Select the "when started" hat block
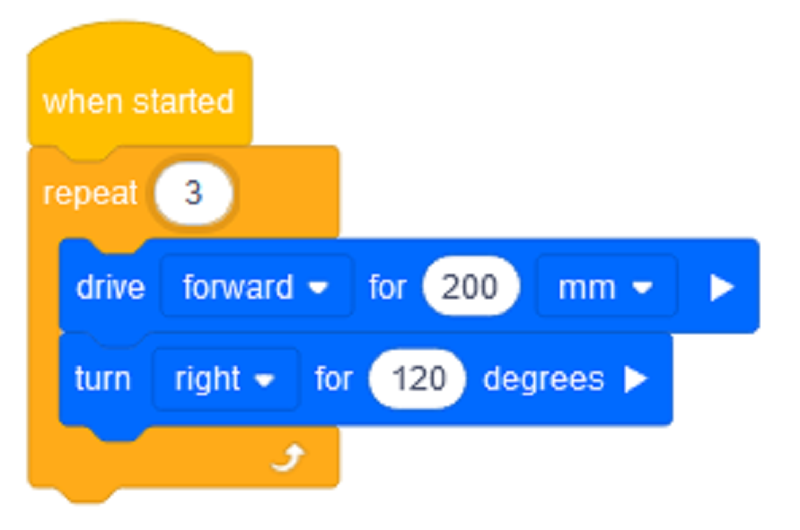Viewport: 800px width, 530px height. (x=138, y=102)
